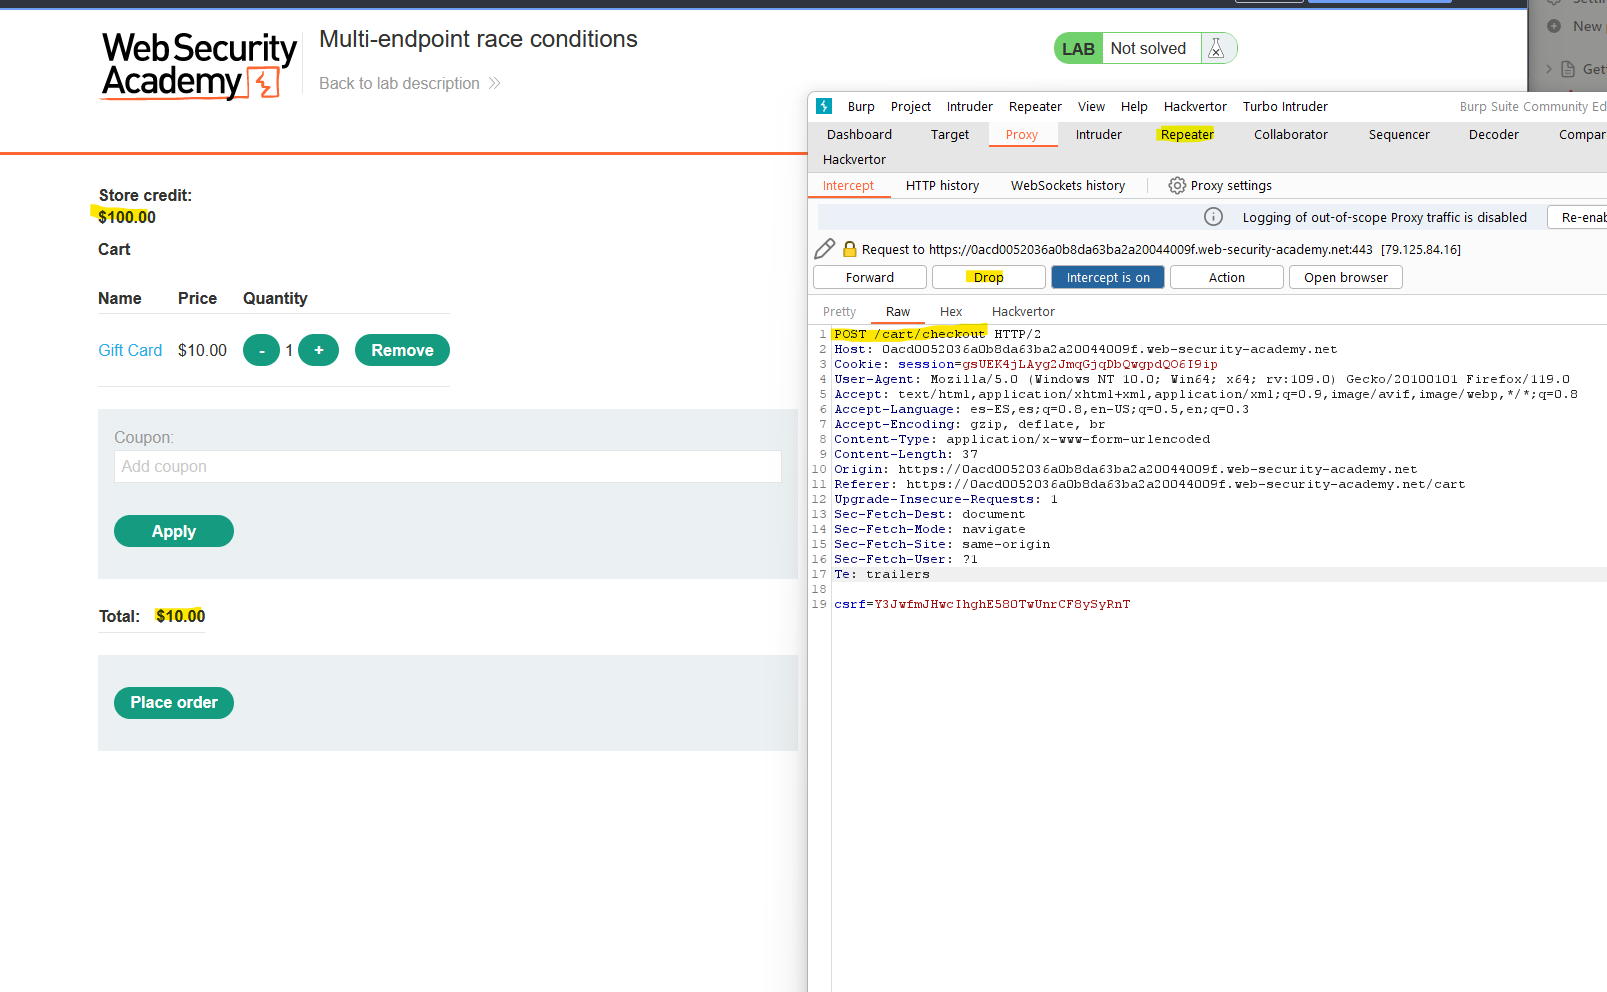
Task: Click the Store credit $100.00 value
Action: point(127,218)
